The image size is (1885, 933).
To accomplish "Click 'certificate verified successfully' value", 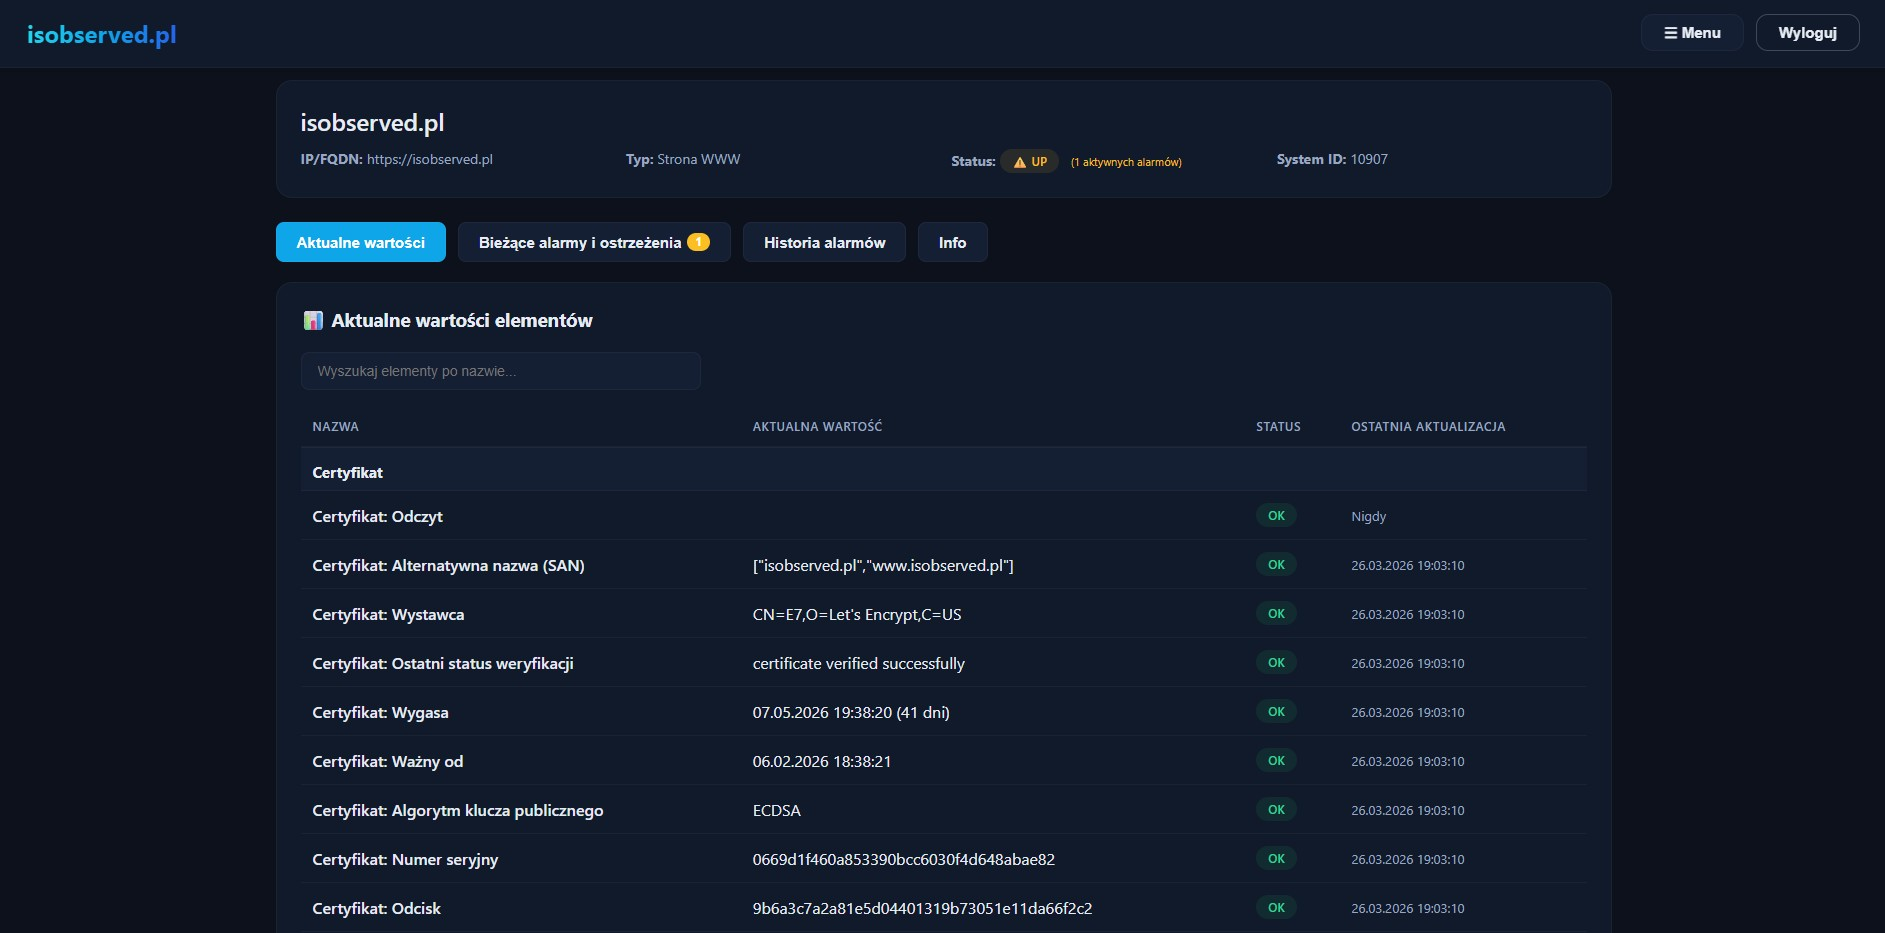I will (859, 663).
